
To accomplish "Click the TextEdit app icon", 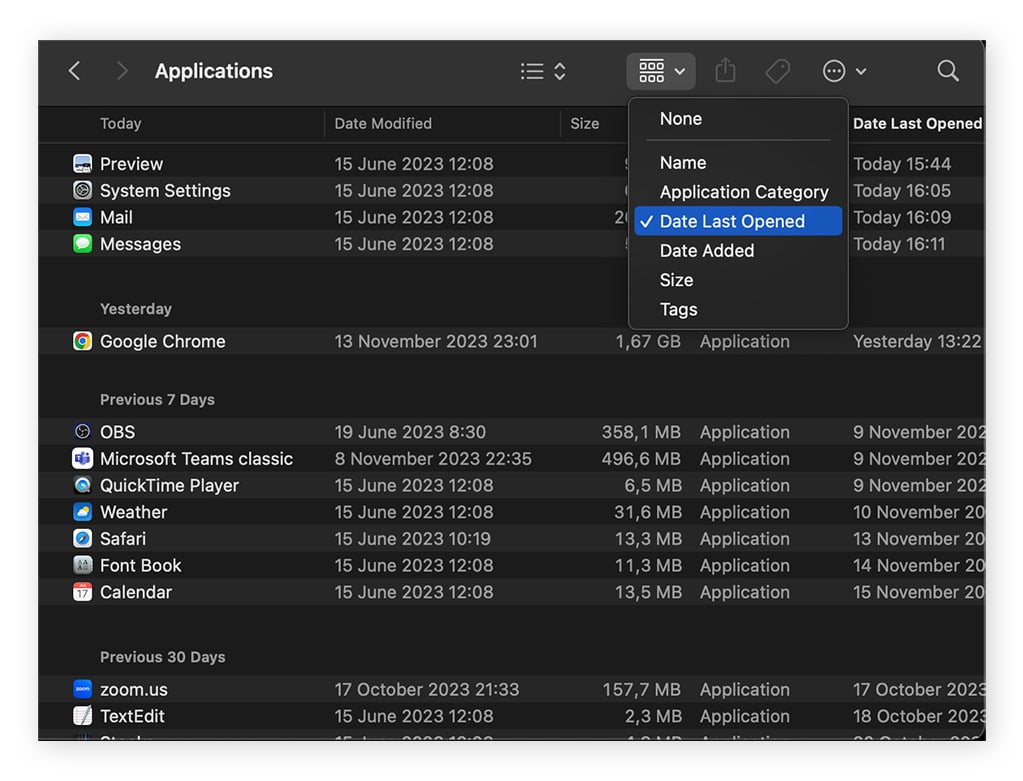I will pos(82,716).
